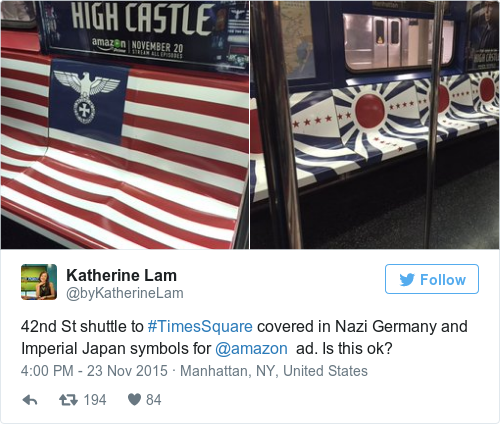This screenshot has height=424, width=500.
Task: Click the @byKatherineLam handle
Action: coord(125,293)
